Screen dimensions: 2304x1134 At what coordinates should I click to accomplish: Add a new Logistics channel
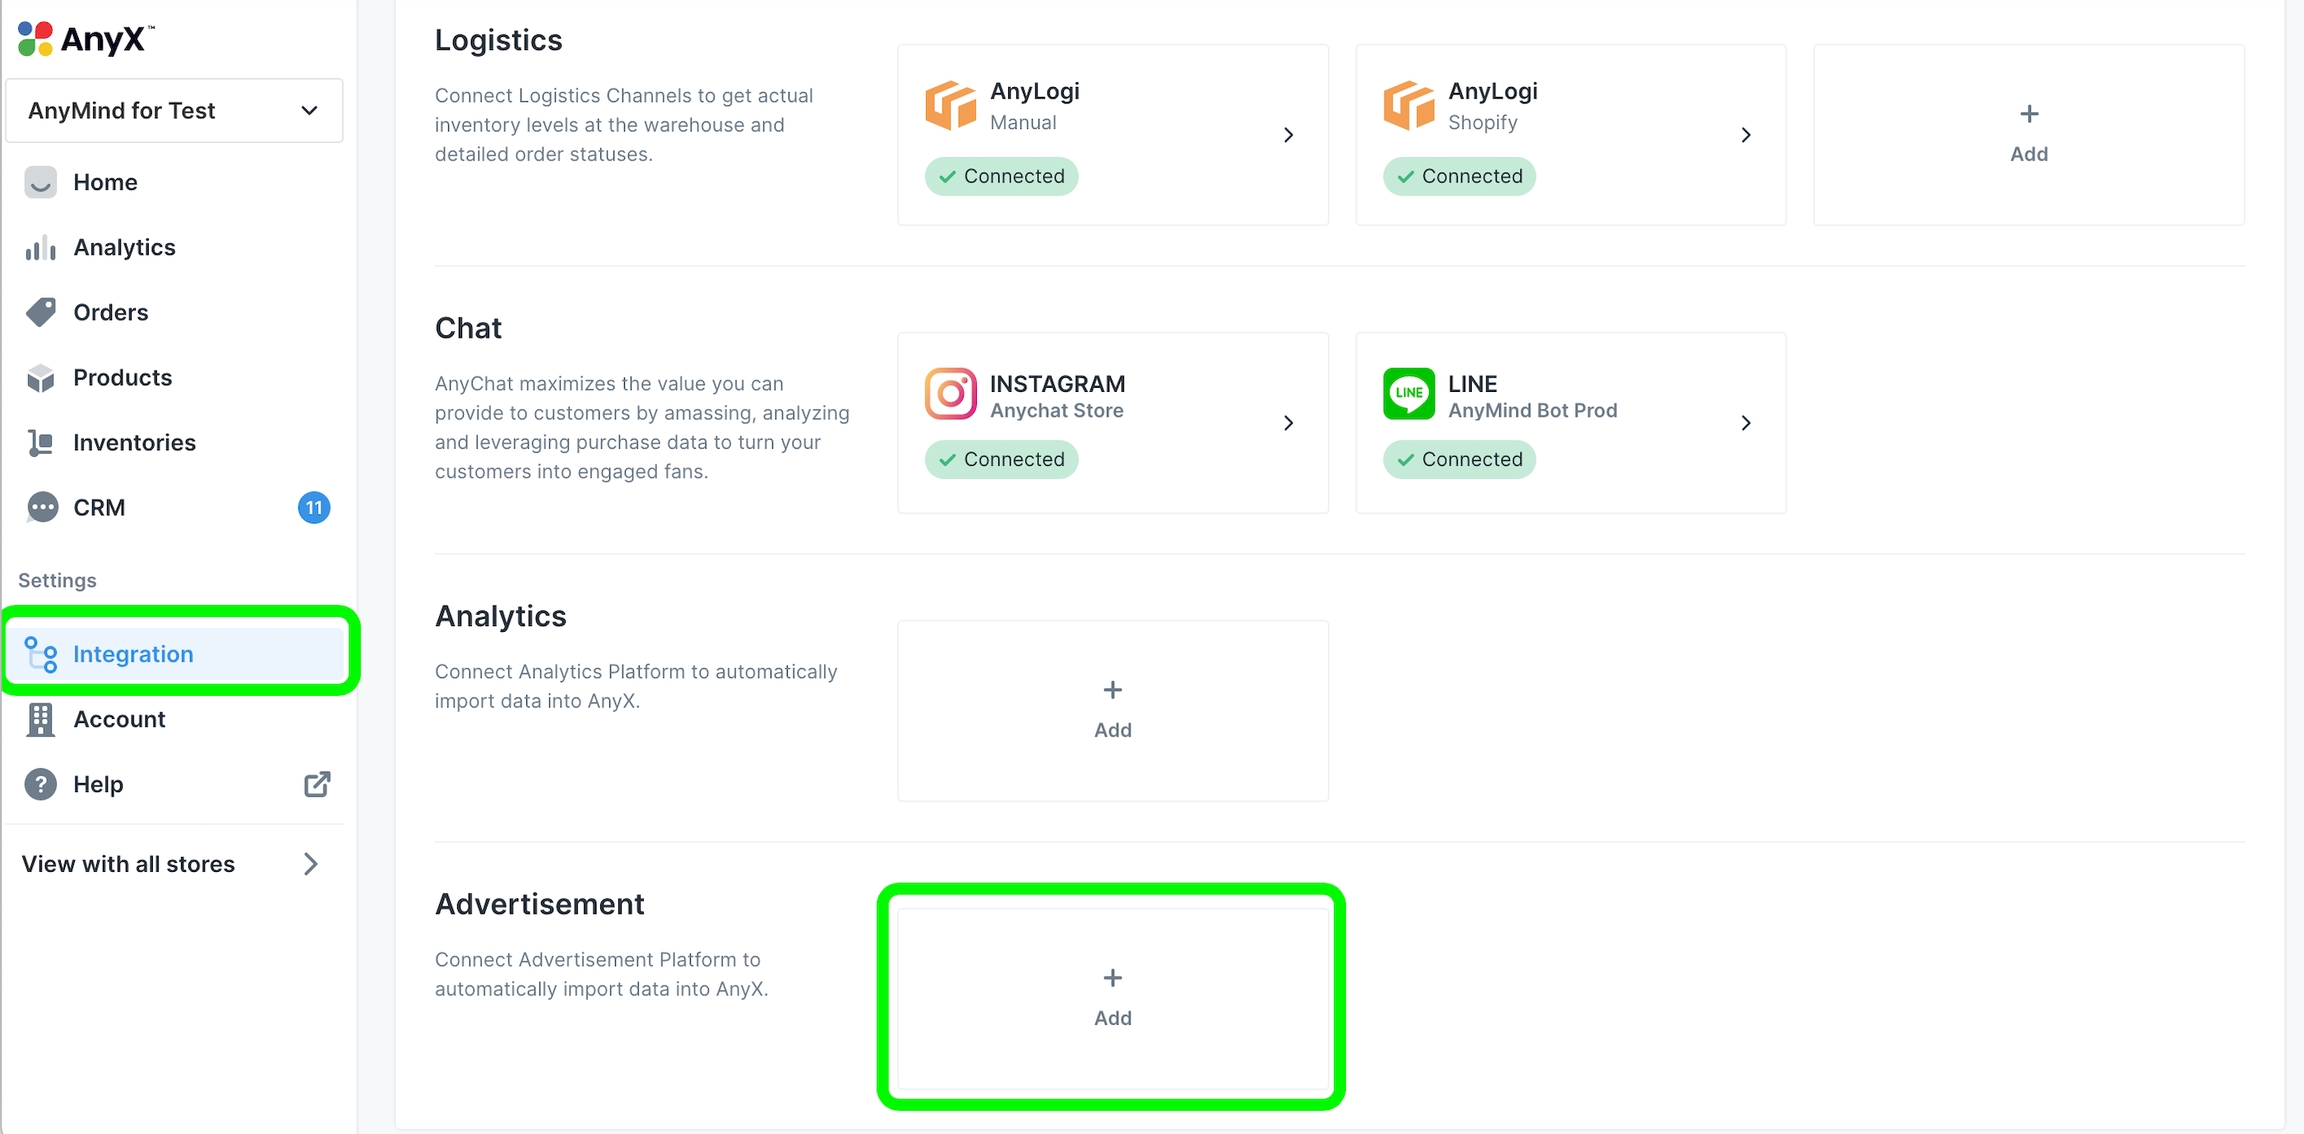(x=2028, y=134)
